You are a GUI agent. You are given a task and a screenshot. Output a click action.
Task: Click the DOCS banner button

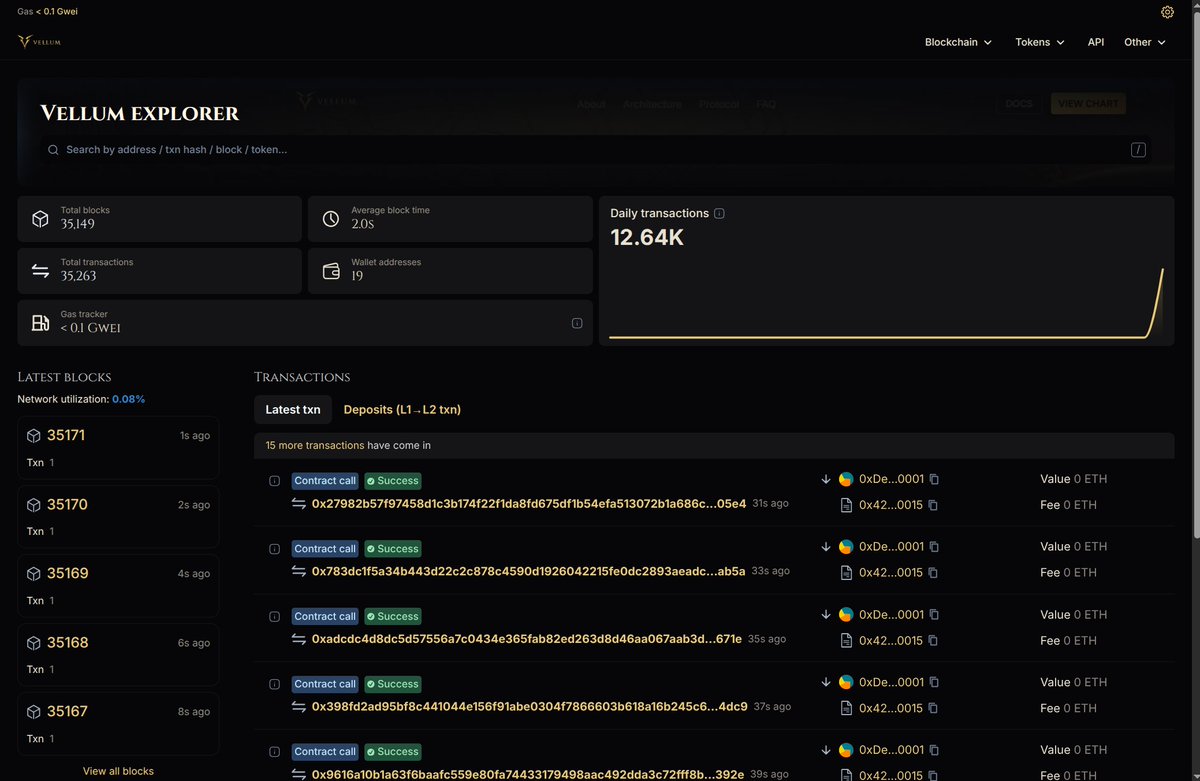click(x=1019, y=104)
